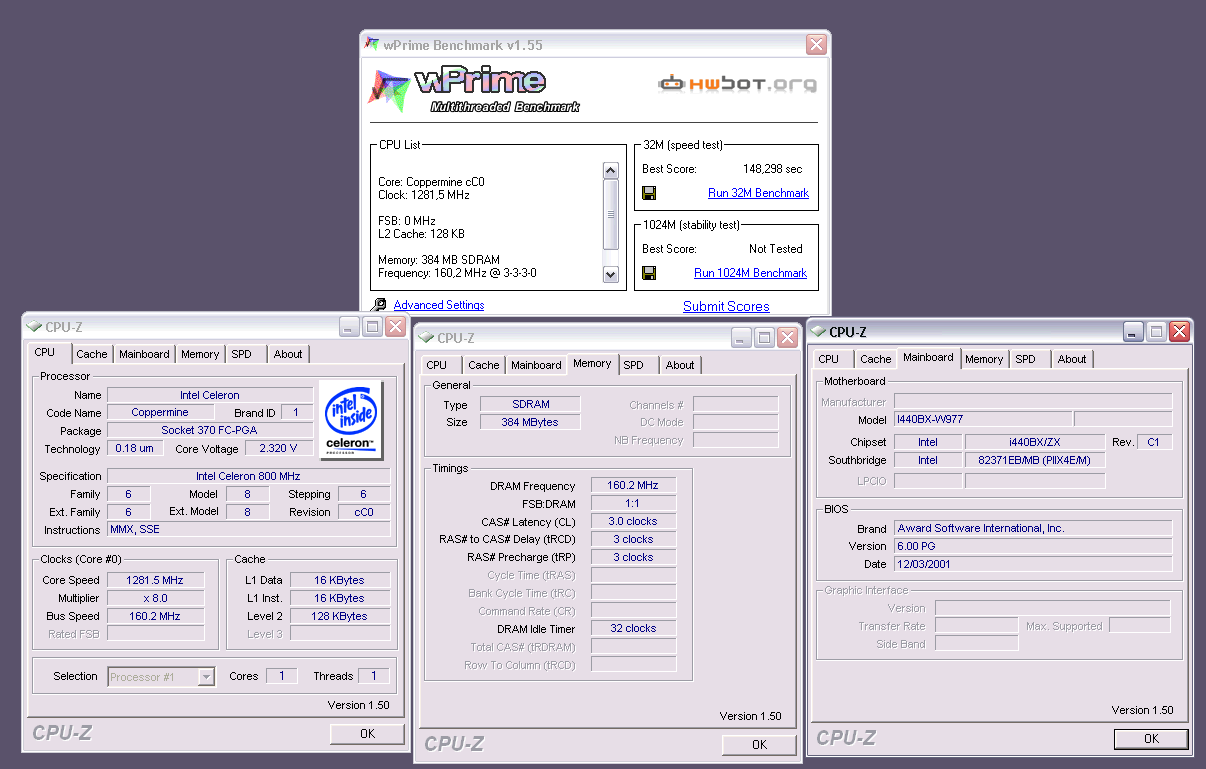Viewport: 1206px width, 769px height.
Task: Click the Southbridge value 82371EB/MB (PIIX4E/M)
Action: tap(1035, 460)
